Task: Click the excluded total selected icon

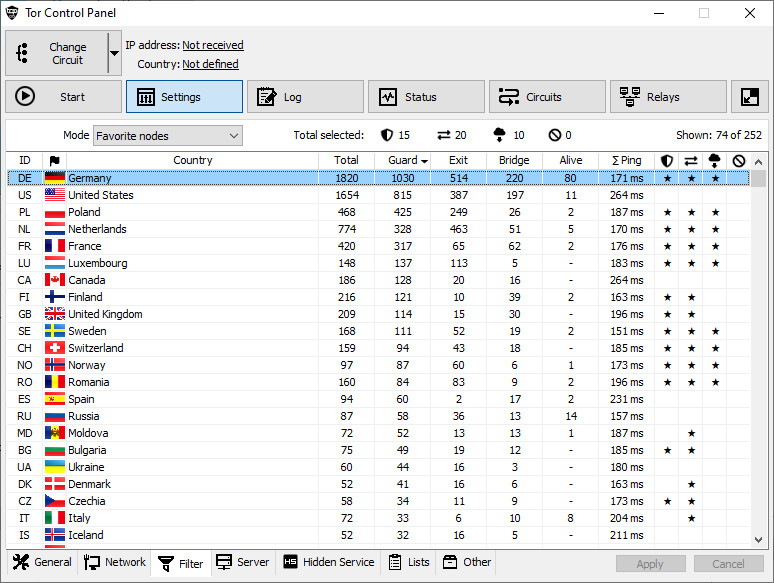Action: pos(555,135)
